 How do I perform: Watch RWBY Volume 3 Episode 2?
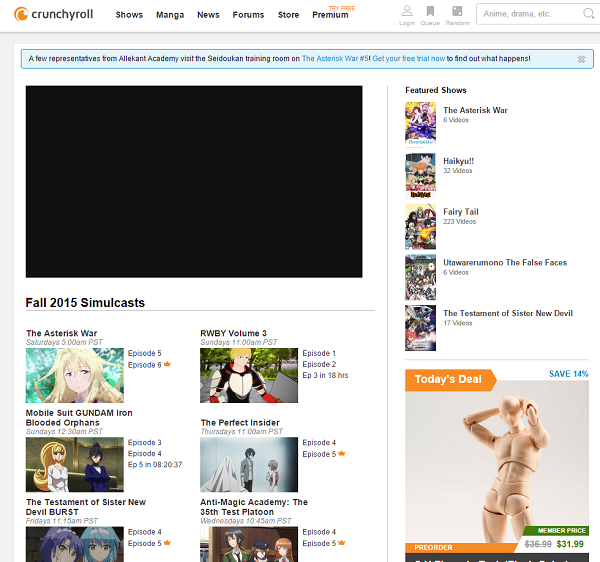[x=319, y=364]
